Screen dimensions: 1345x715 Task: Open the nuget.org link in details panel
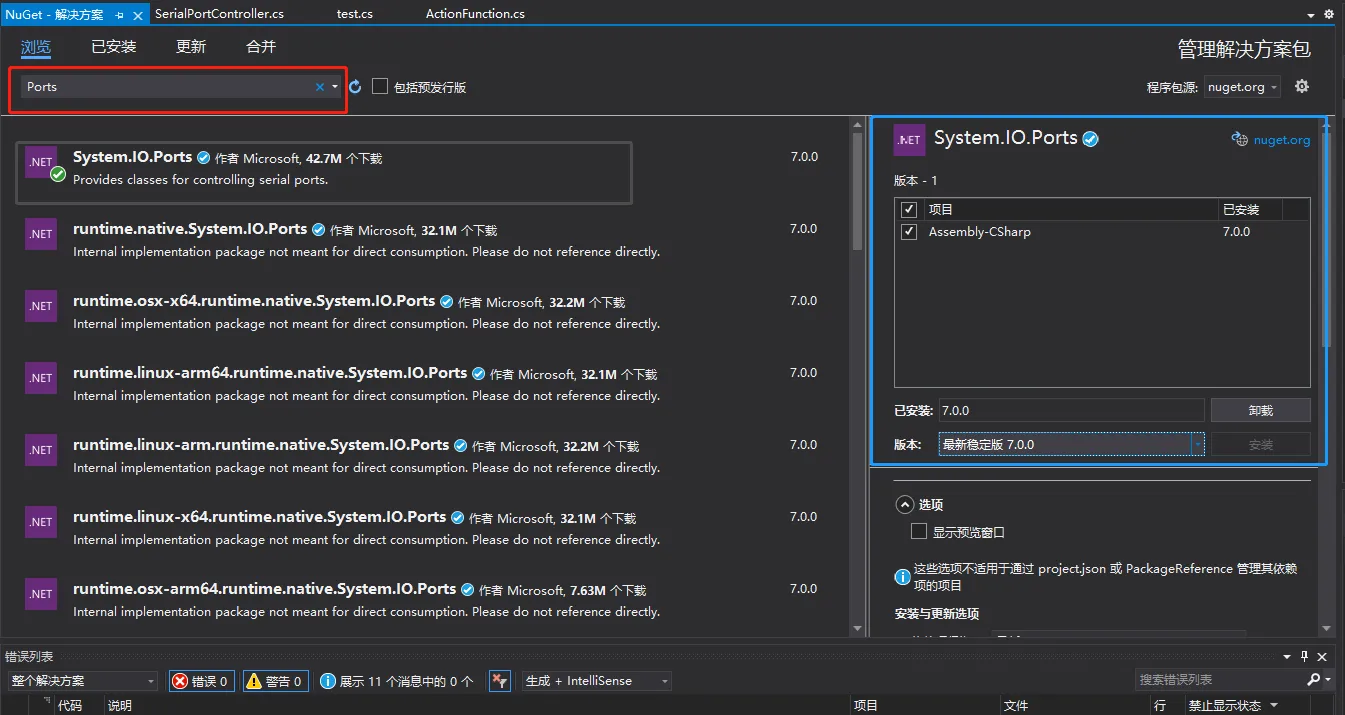pyautogui.click(x=1281, y=140)
